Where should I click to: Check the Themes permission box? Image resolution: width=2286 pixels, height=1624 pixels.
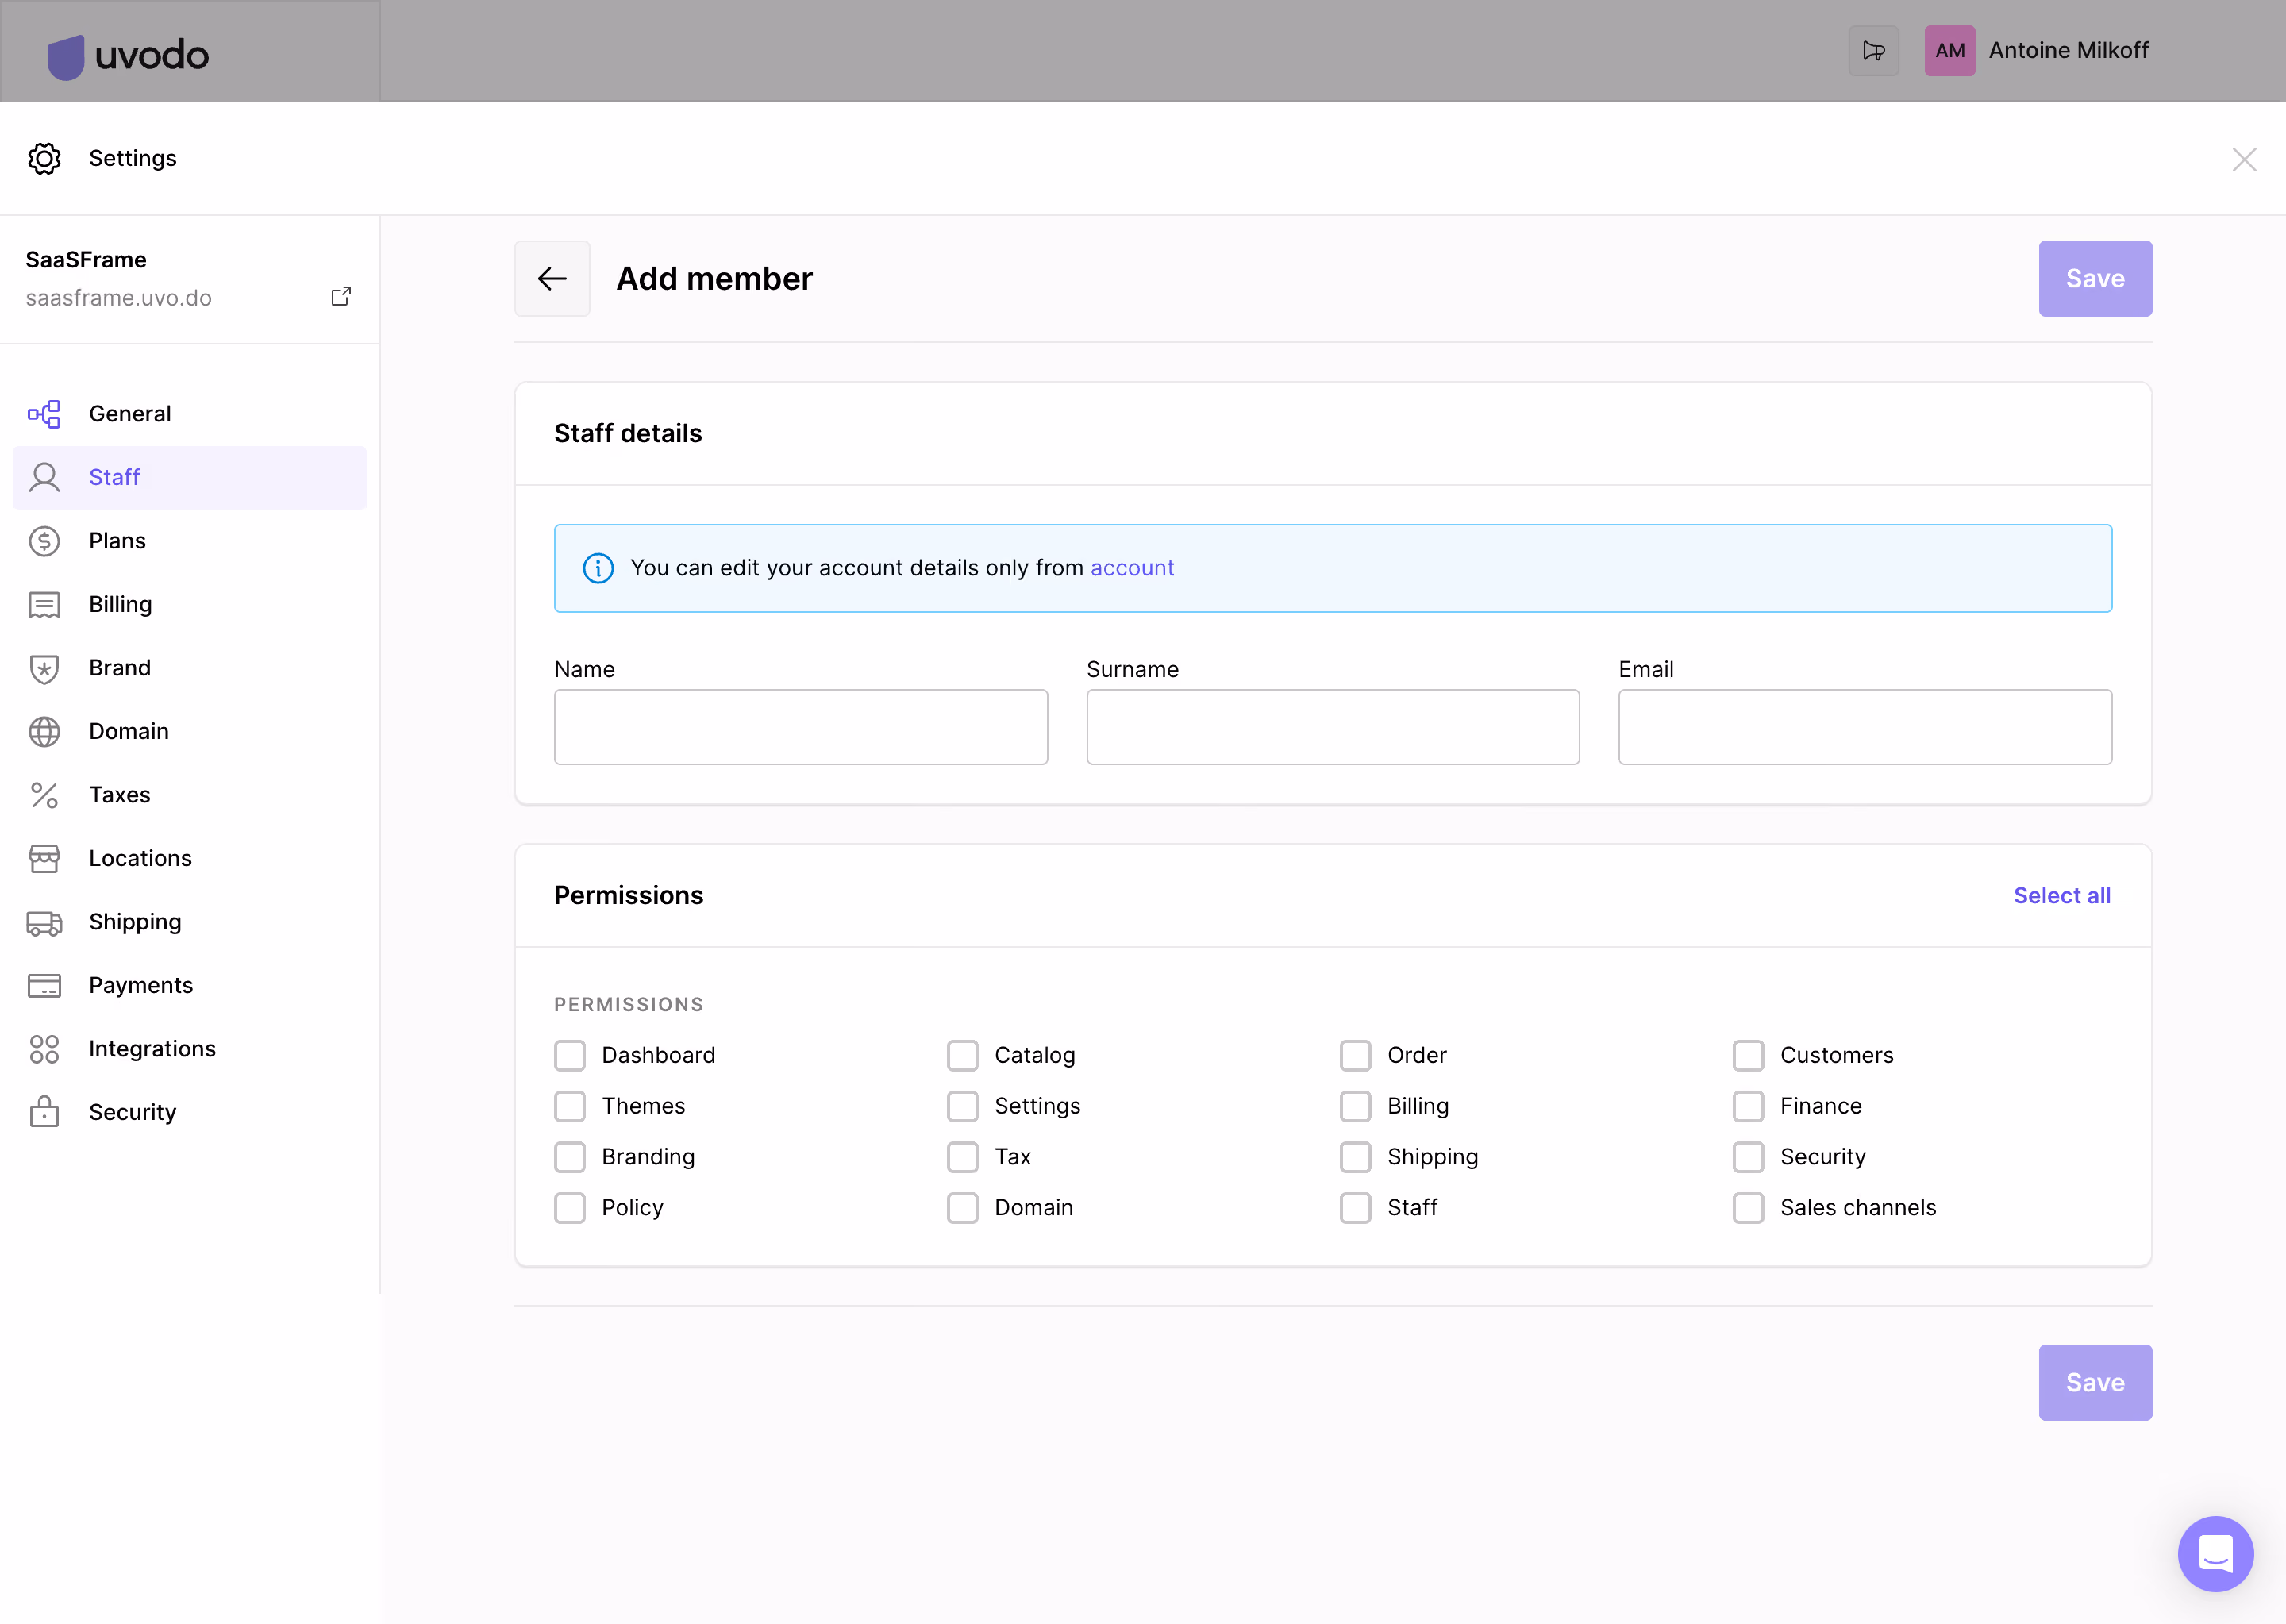pos(570,1106)
